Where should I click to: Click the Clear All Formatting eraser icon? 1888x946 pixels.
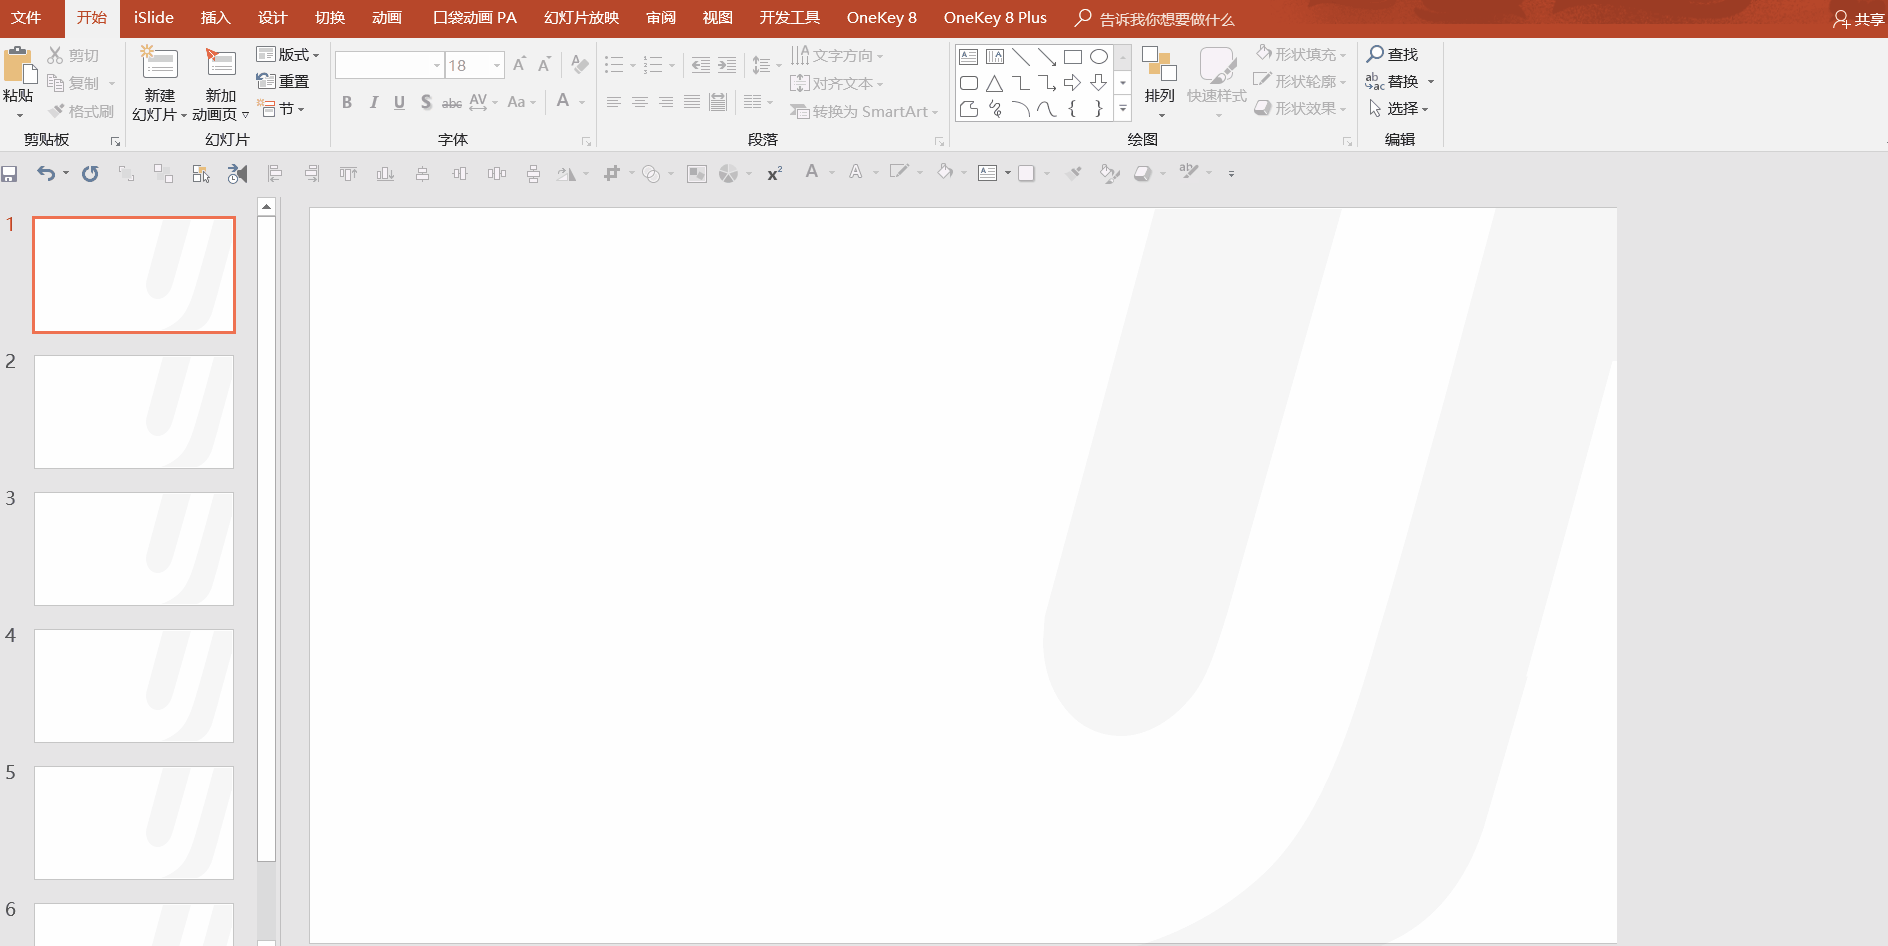pos(579,65)
